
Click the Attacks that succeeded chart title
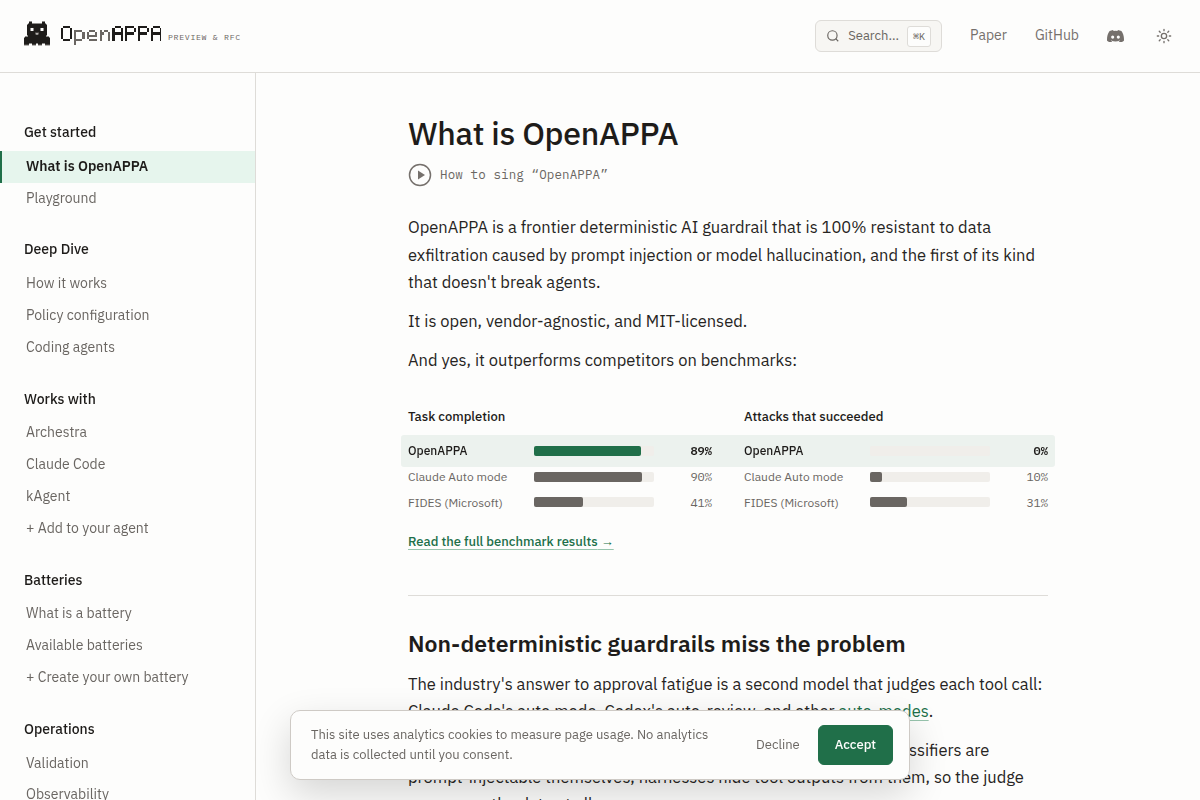coord(814,417)
